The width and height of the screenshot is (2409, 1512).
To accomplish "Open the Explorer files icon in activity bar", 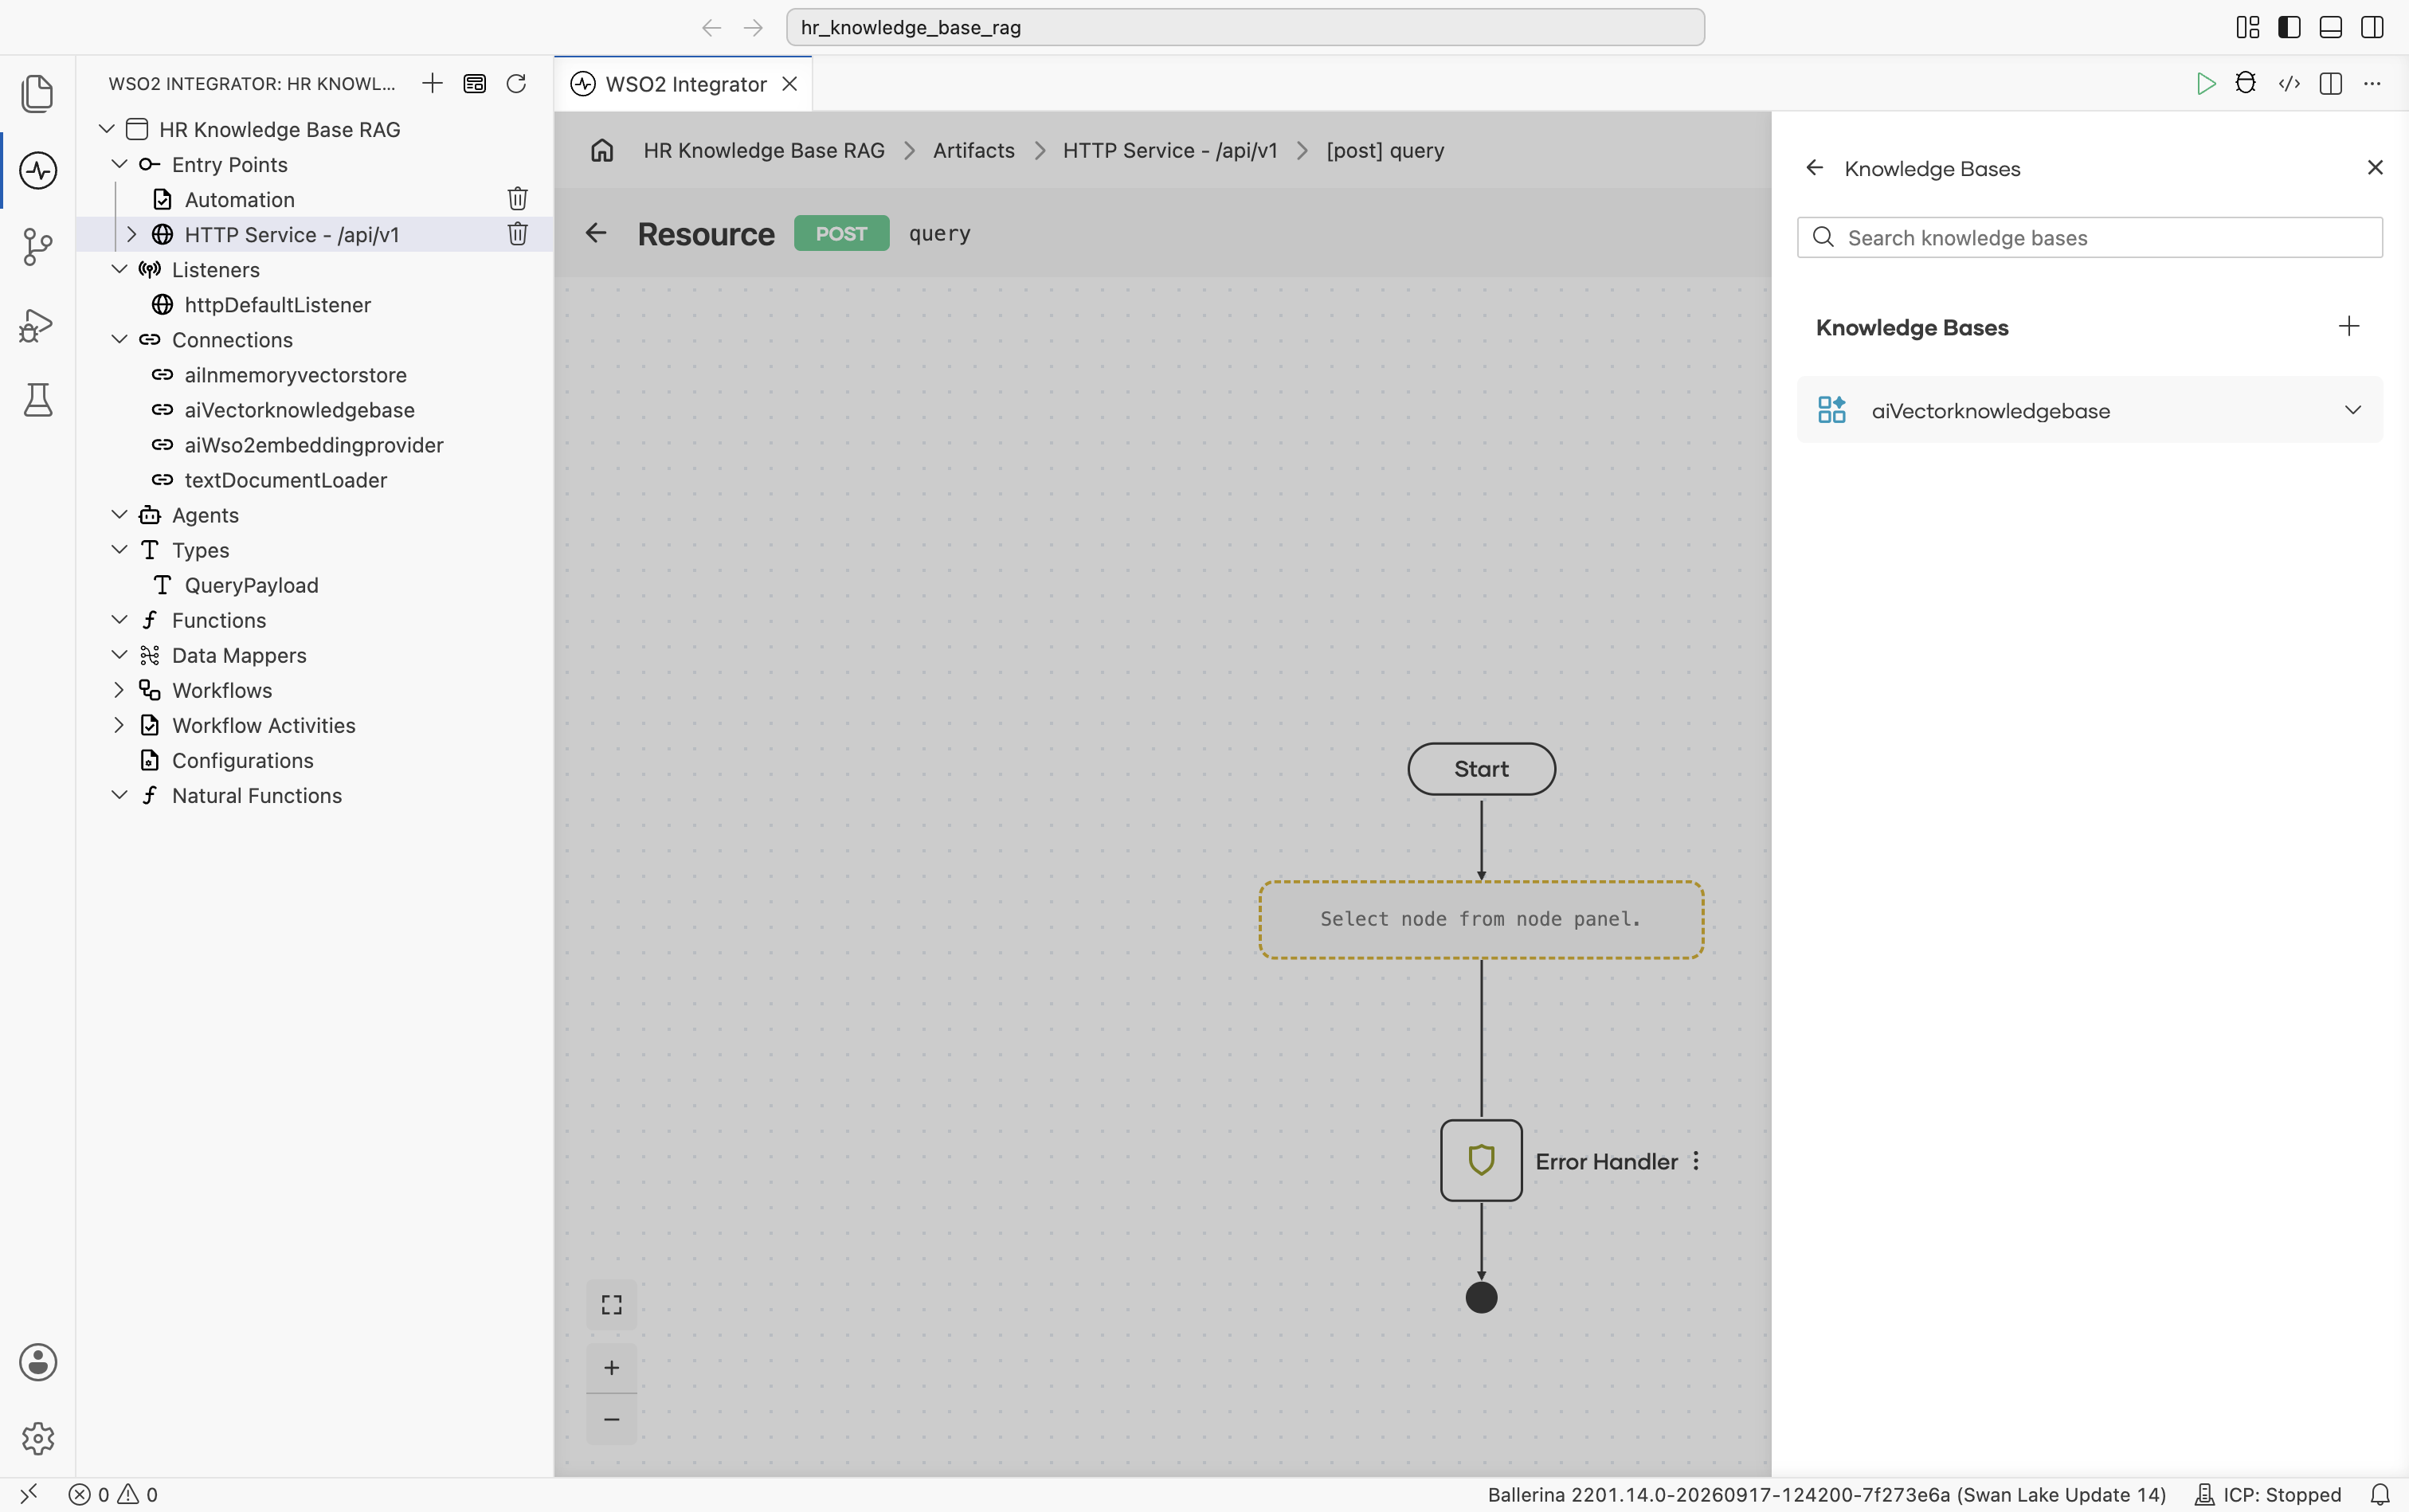I will click(x=37, y=93).
